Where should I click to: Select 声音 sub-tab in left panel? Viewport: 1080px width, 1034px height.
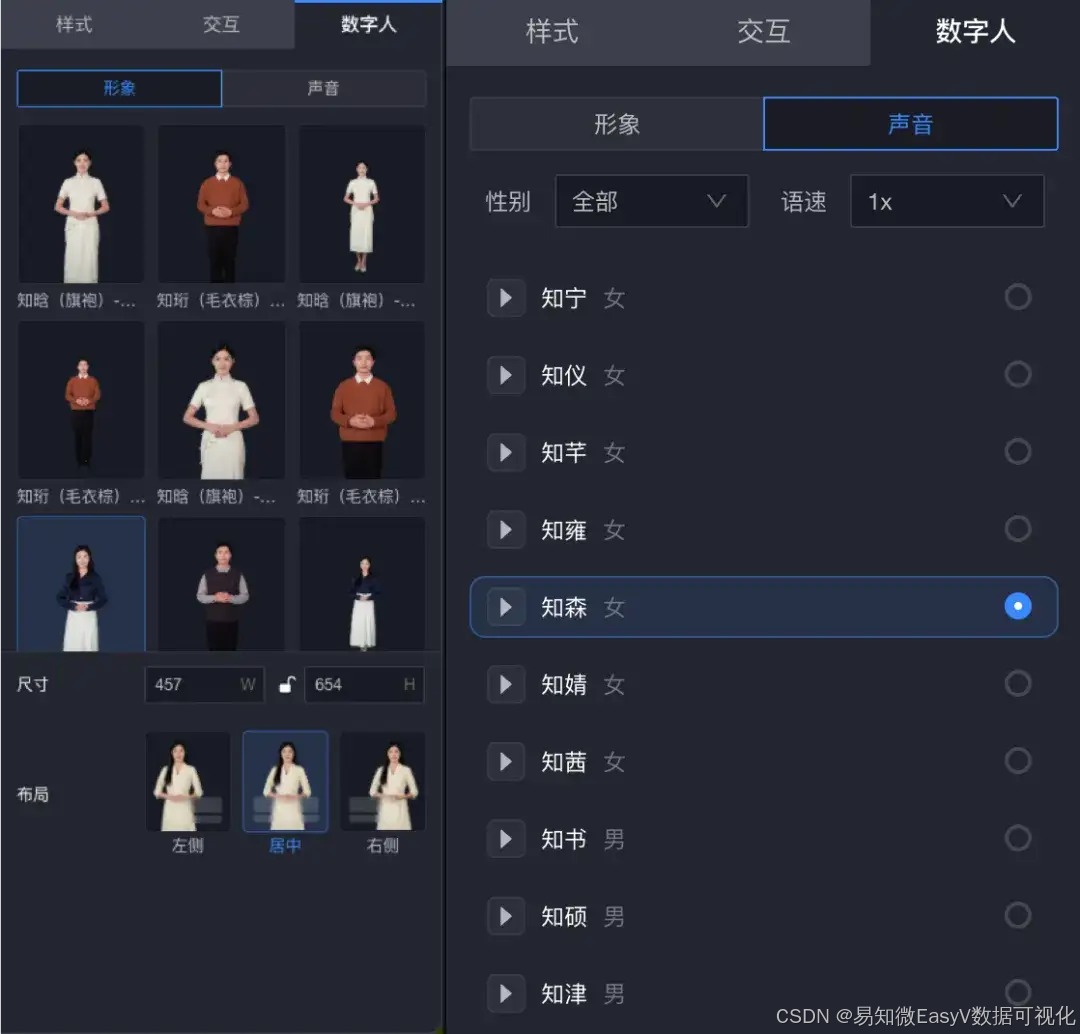pyautogui.click(x=324, y=88)
